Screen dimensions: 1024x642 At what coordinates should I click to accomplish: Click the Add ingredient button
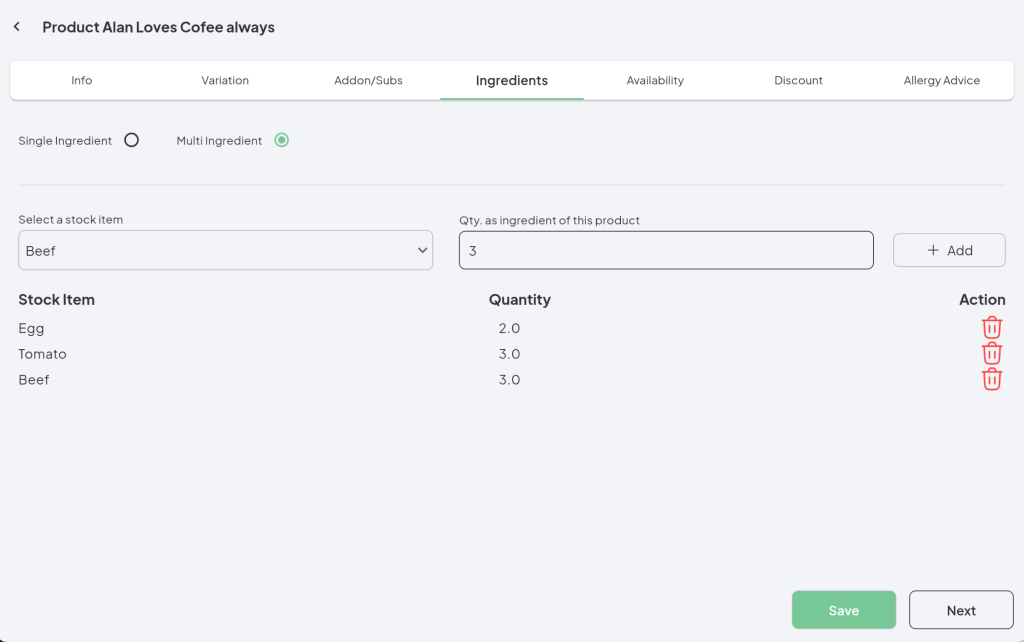tap(949, 250)
